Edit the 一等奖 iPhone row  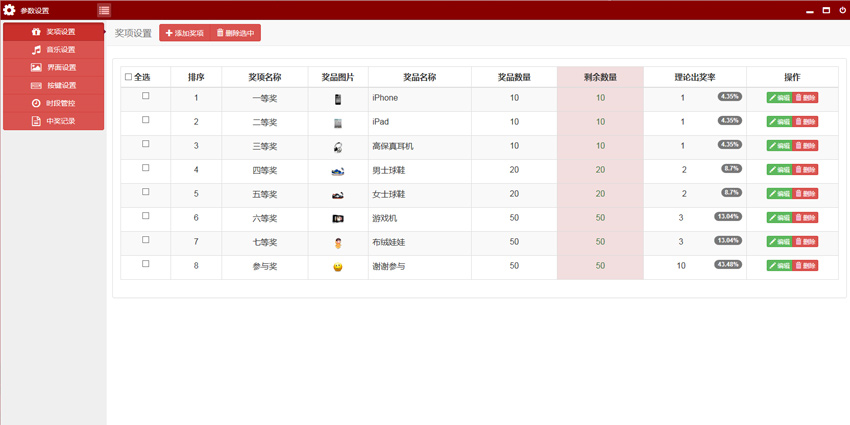pyautogui.click(x=780, y=98)
